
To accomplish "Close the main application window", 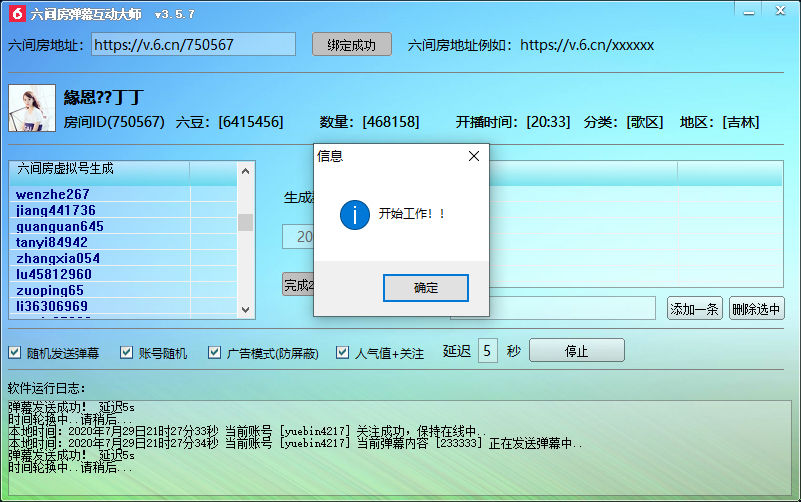I will tap(780, 11).
